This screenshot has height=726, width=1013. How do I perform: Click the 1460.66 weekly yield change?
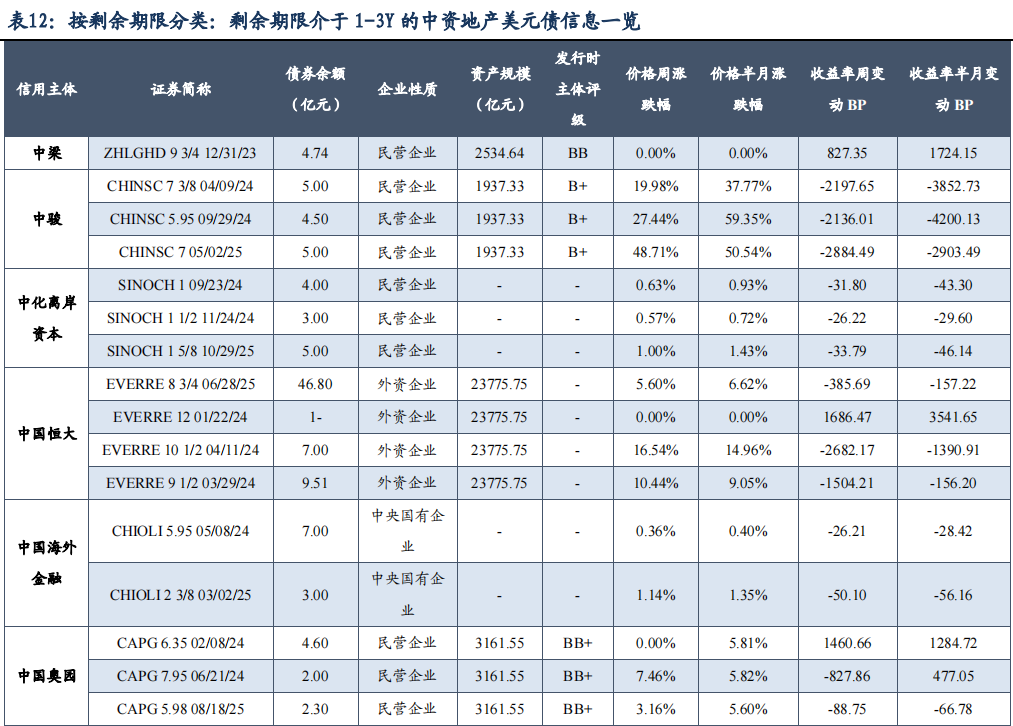click(x=847, y=643)
